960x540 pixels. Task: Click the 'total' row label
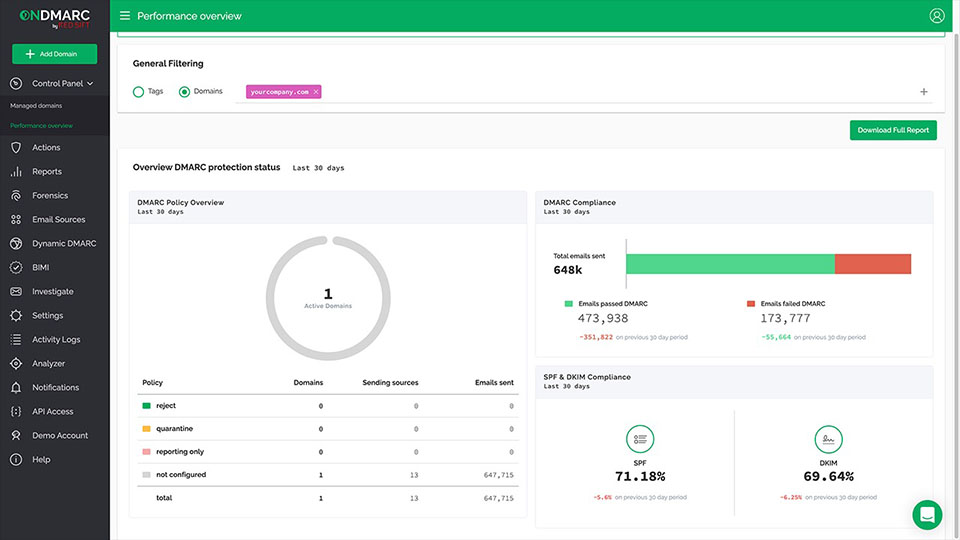(x=164, y=498)
